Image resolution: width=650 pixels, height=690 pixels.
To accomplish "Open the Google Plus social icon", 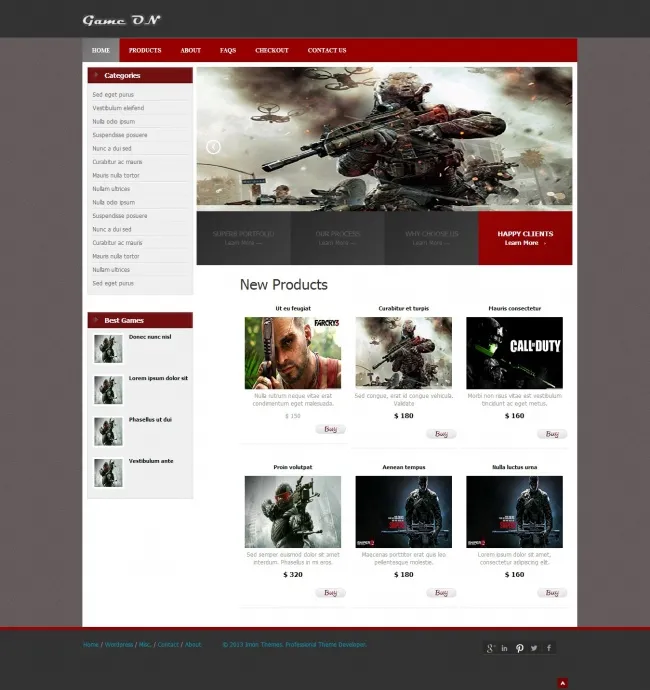I will (490, 648).
